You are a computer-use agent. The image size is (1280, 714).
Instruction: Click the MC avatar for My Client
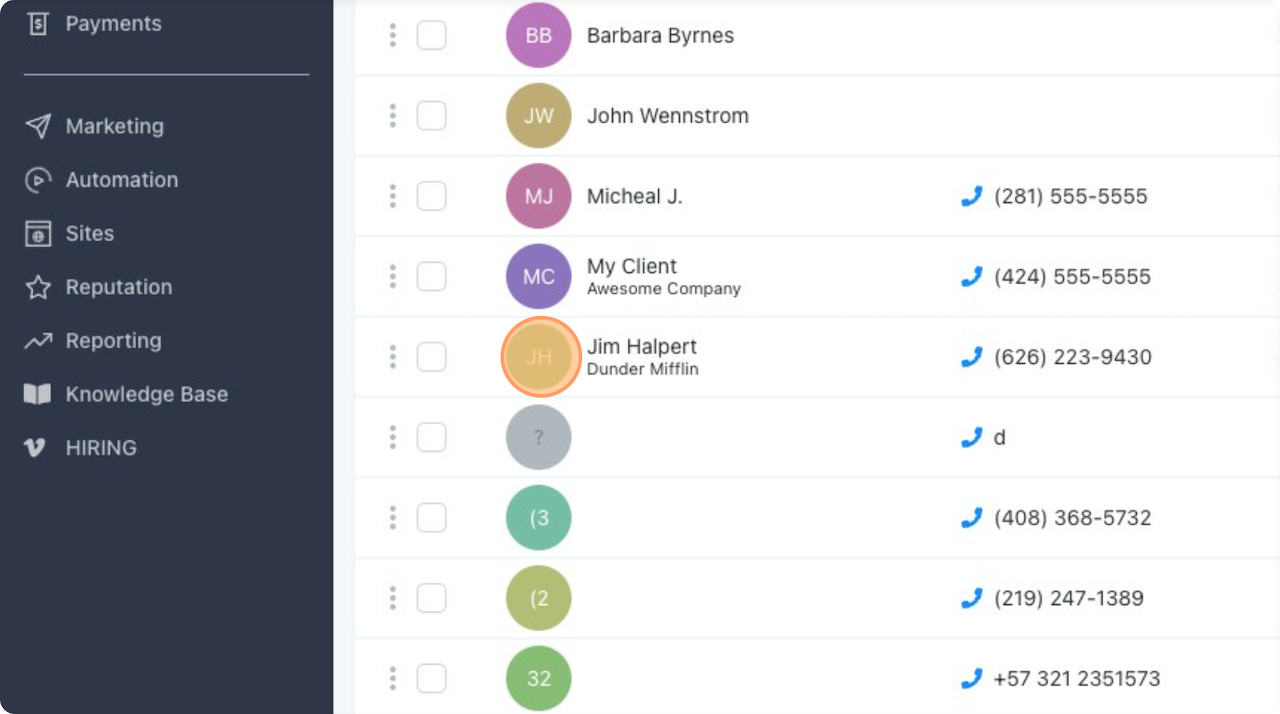(538, 277)
